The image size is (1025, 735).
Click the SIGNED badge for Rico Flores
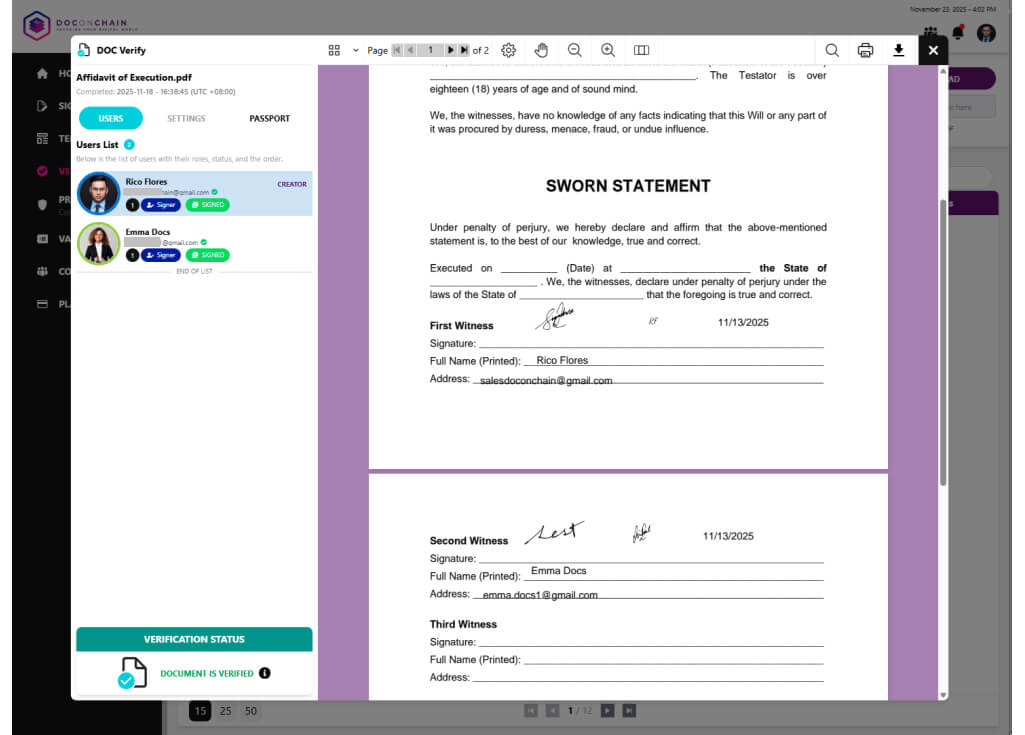coord(207,205)
